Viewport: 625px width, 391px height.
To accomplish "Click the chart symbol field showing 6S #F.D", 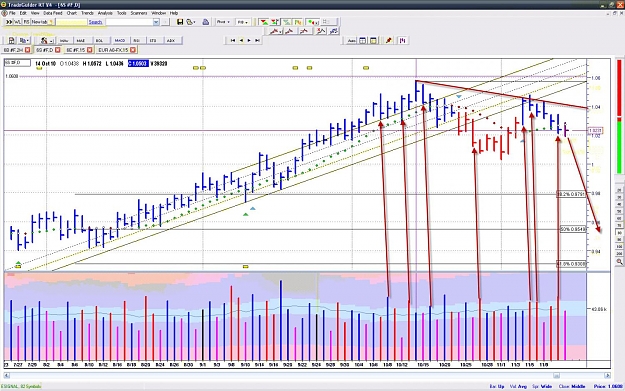I will coord(17,63).
